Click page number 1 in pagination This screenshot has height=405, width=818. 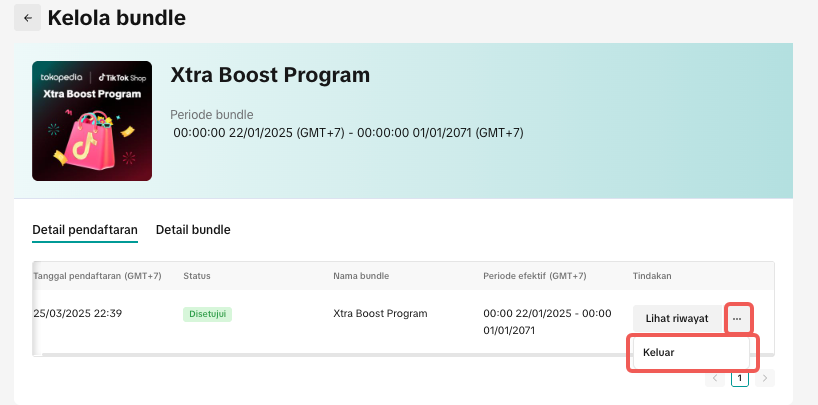(x=739, y=379)
